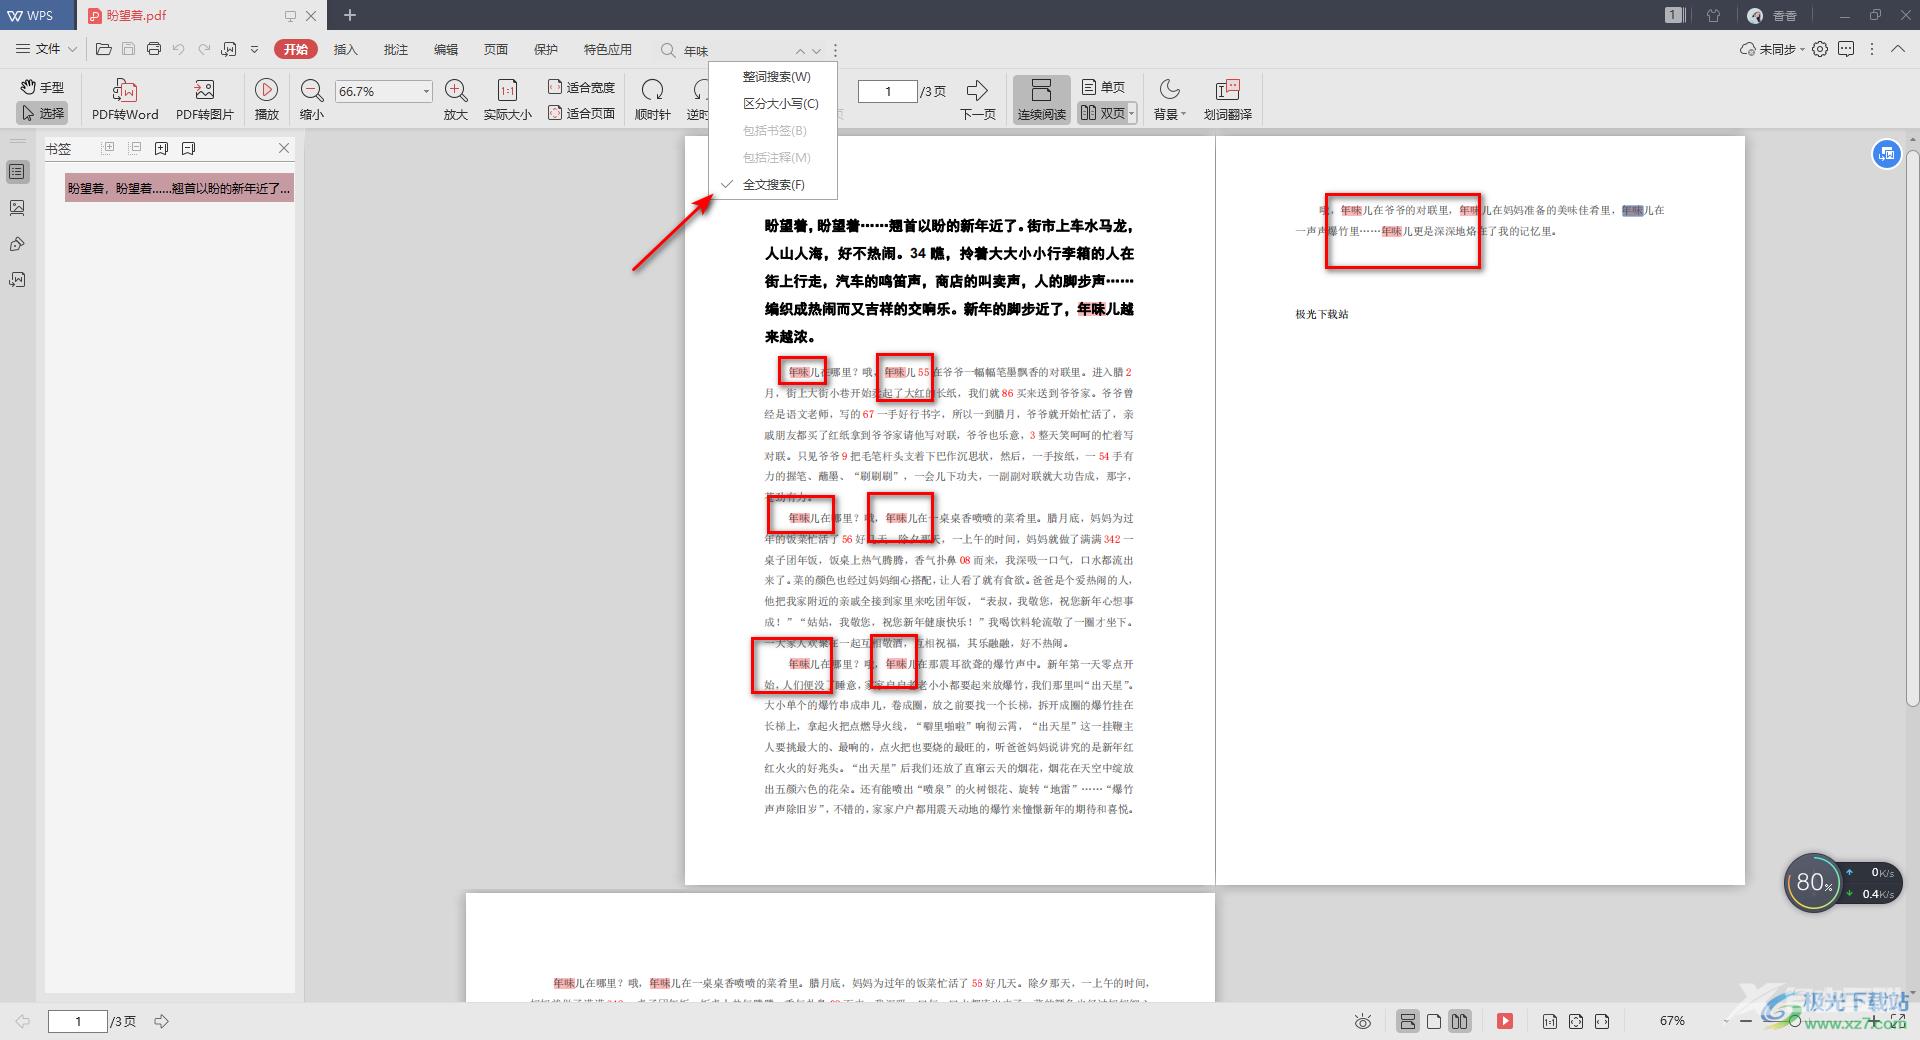This screenshot has width=1920, height=1040.
Task: Click the Print icon in quick toolbar
Action: (154, 49)
